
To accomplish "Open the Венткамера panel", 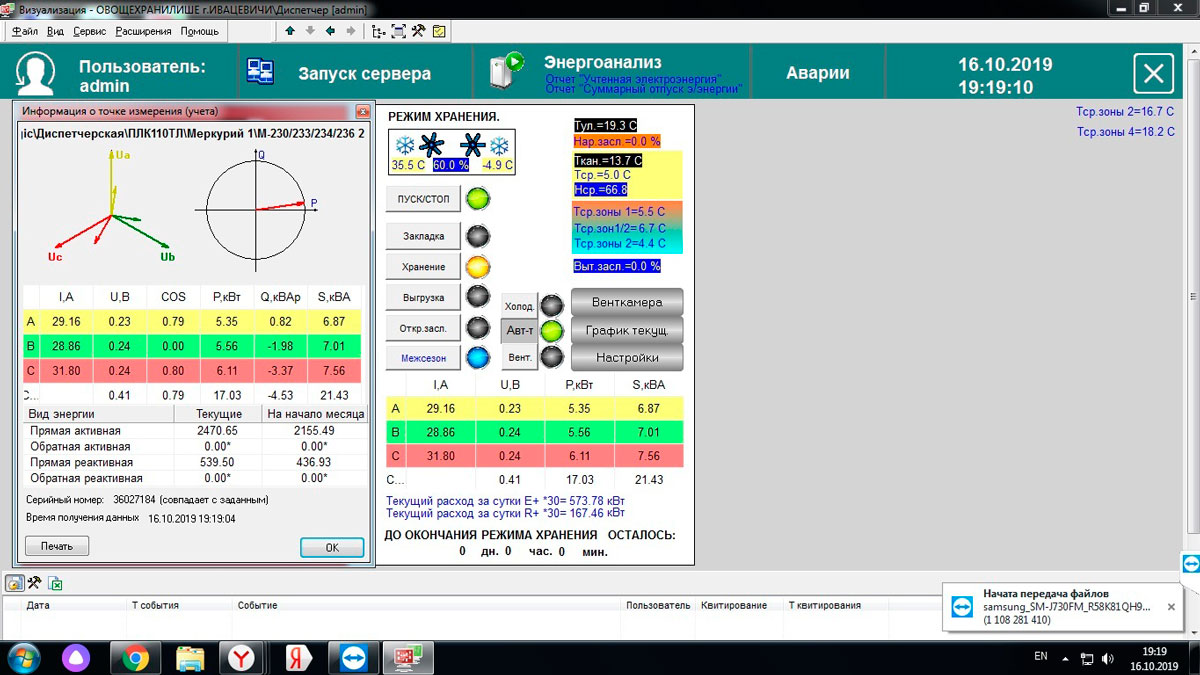I will click(627, 302).
